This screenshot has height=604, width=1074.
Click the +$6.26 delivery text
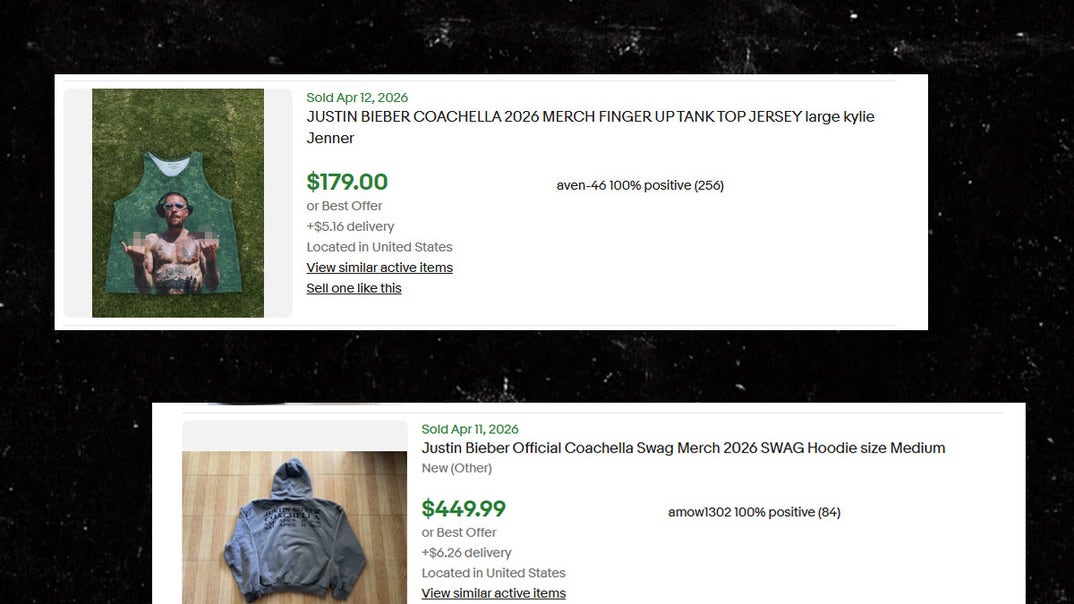[x=466, y=552]
